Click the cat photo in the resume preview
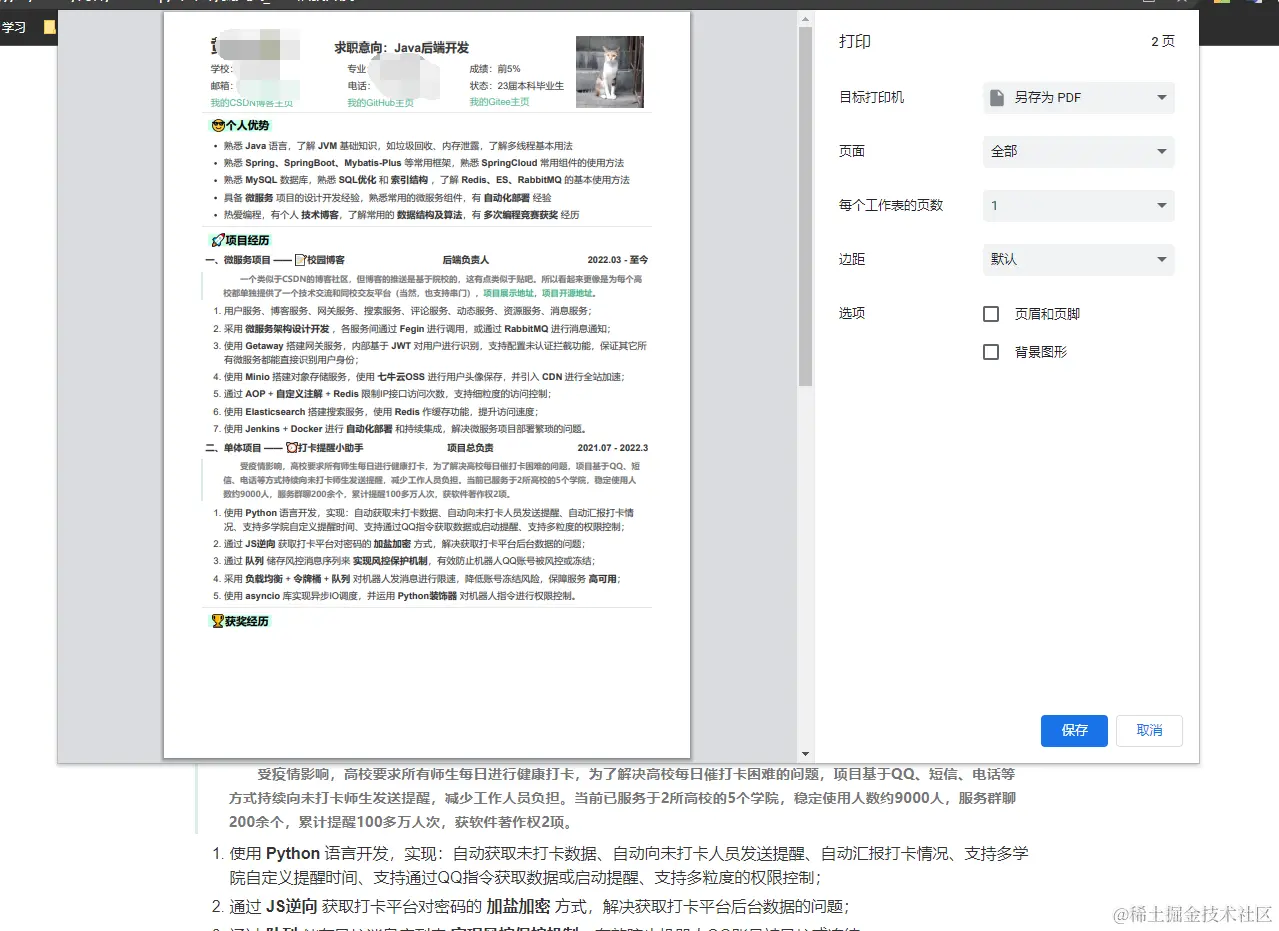The image size is (1279, 931). pos(609,71)
